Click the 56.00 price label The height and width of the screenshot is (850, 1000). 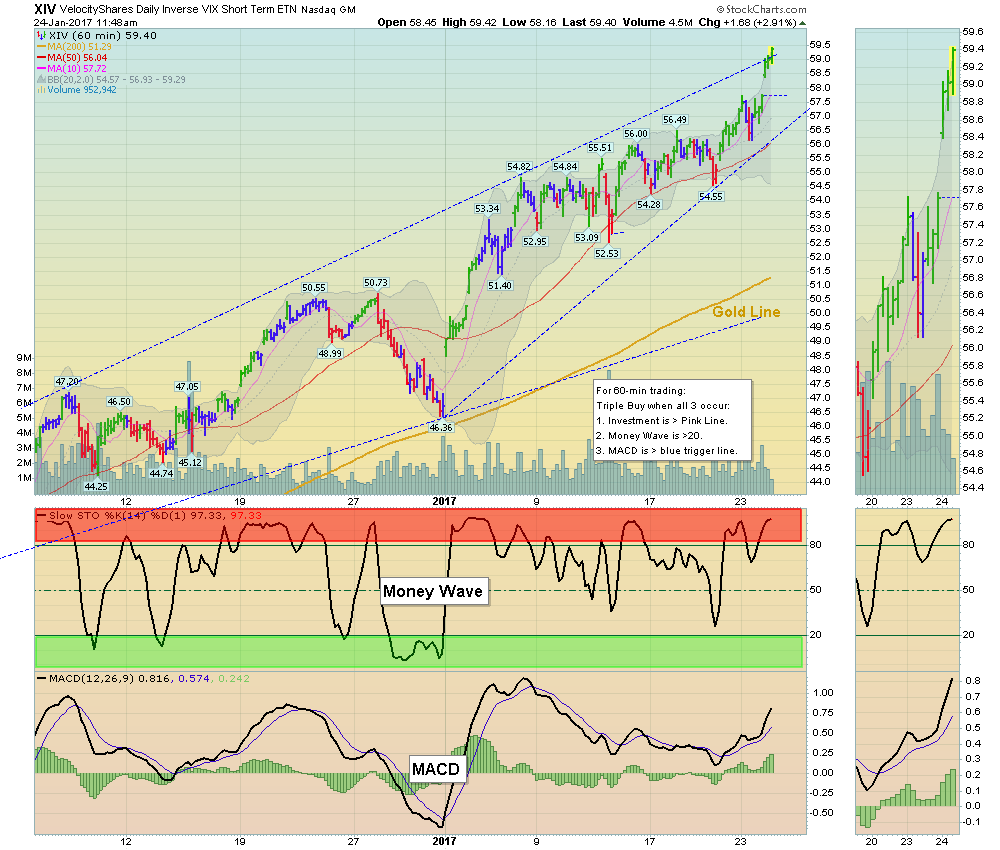tap(636, 133)
